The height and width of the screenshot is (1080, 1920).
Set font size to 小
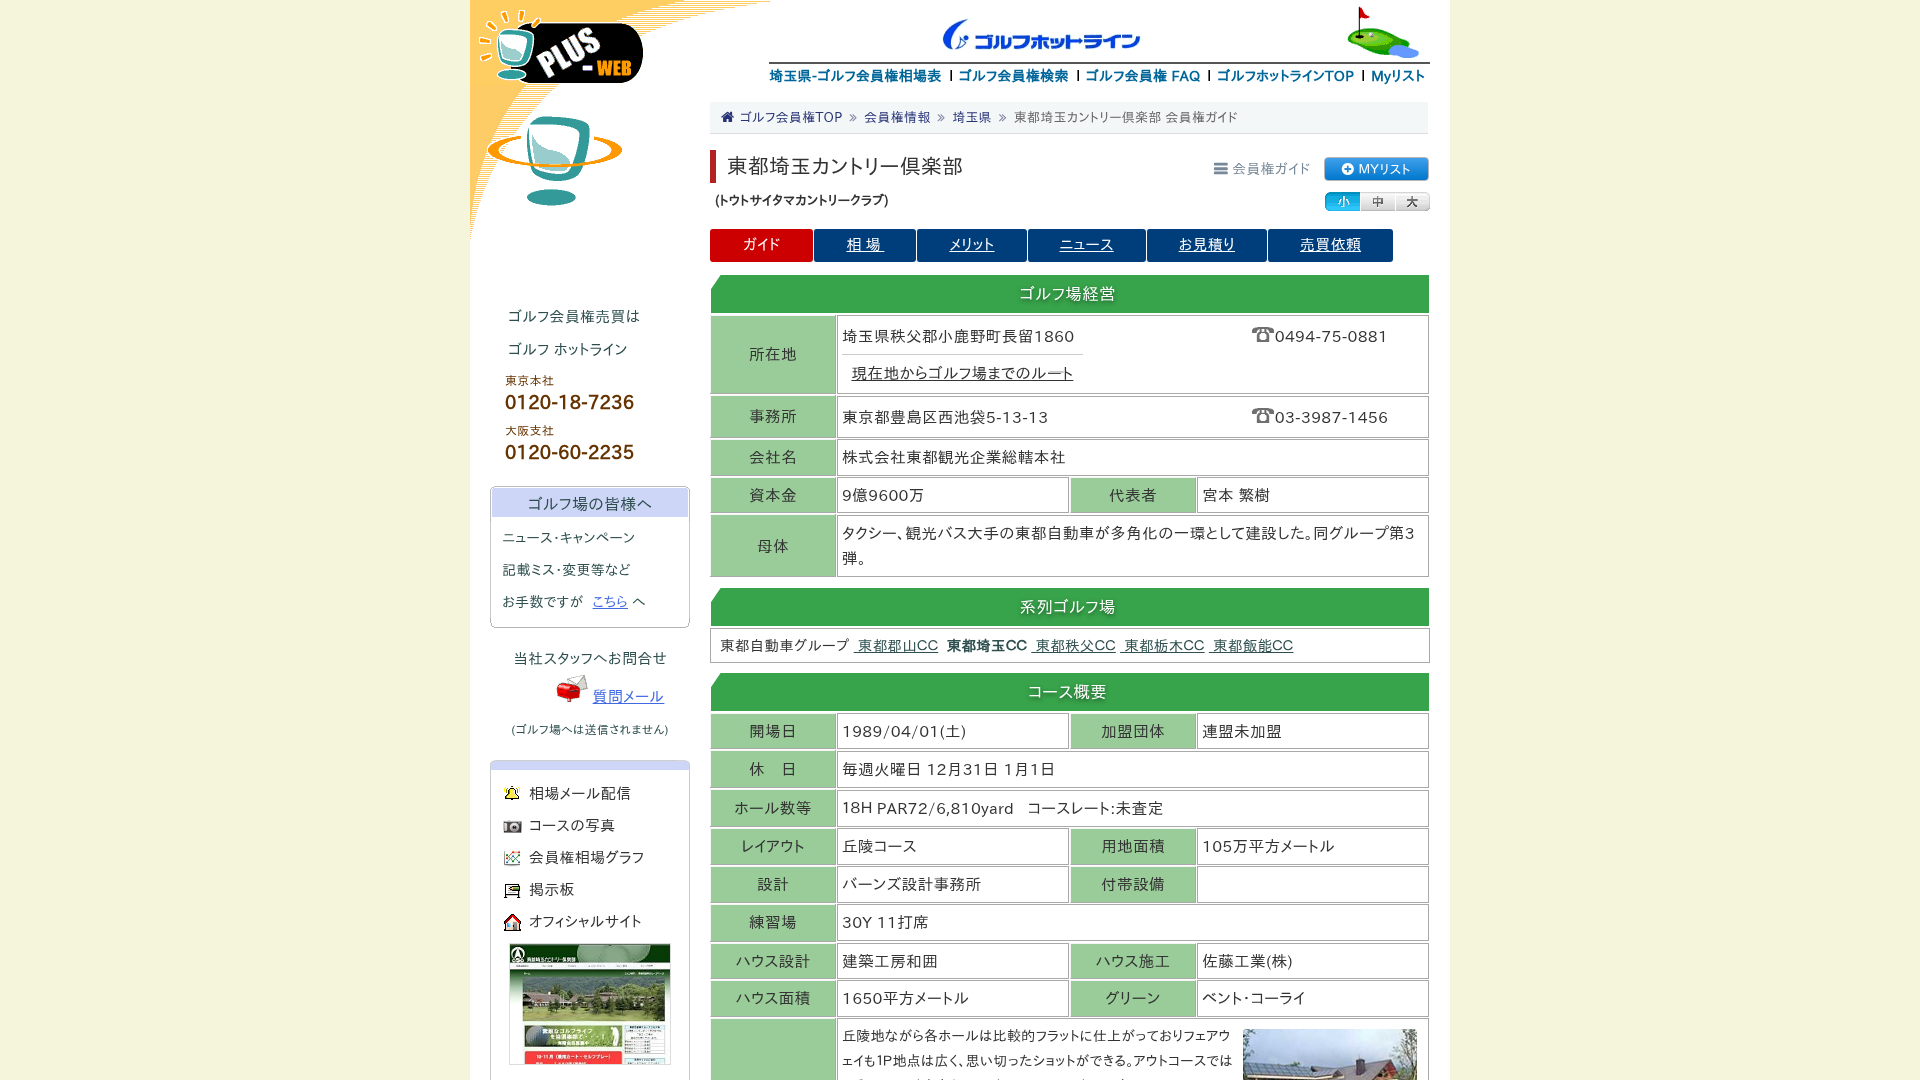1342,202
